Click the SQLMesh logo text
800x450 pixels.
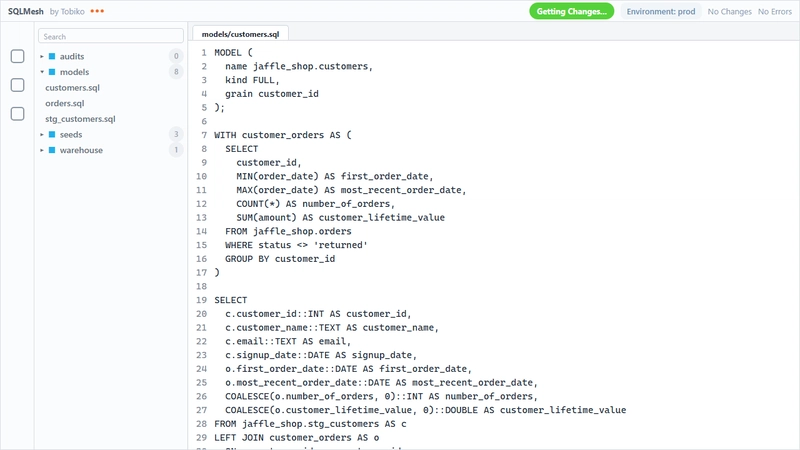[x=26, y=11]
